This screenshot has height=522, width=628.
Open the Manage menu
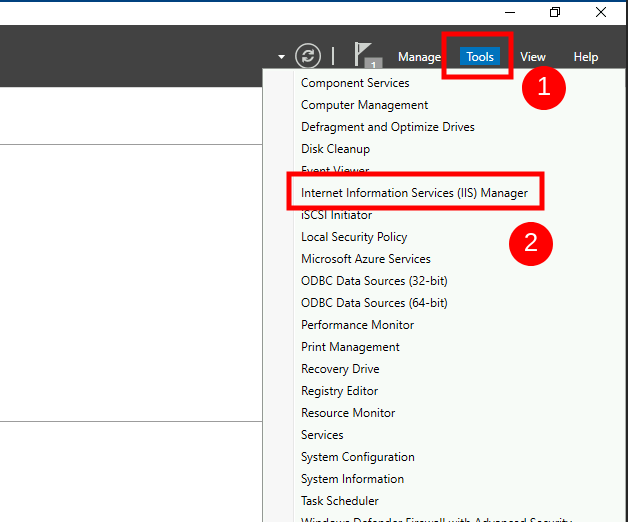419,57
